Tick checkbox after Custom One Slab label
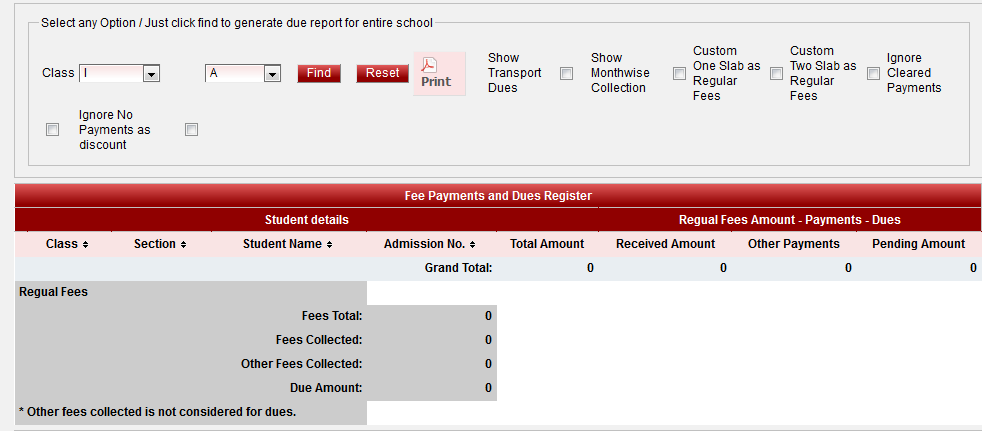 [776, 74]
